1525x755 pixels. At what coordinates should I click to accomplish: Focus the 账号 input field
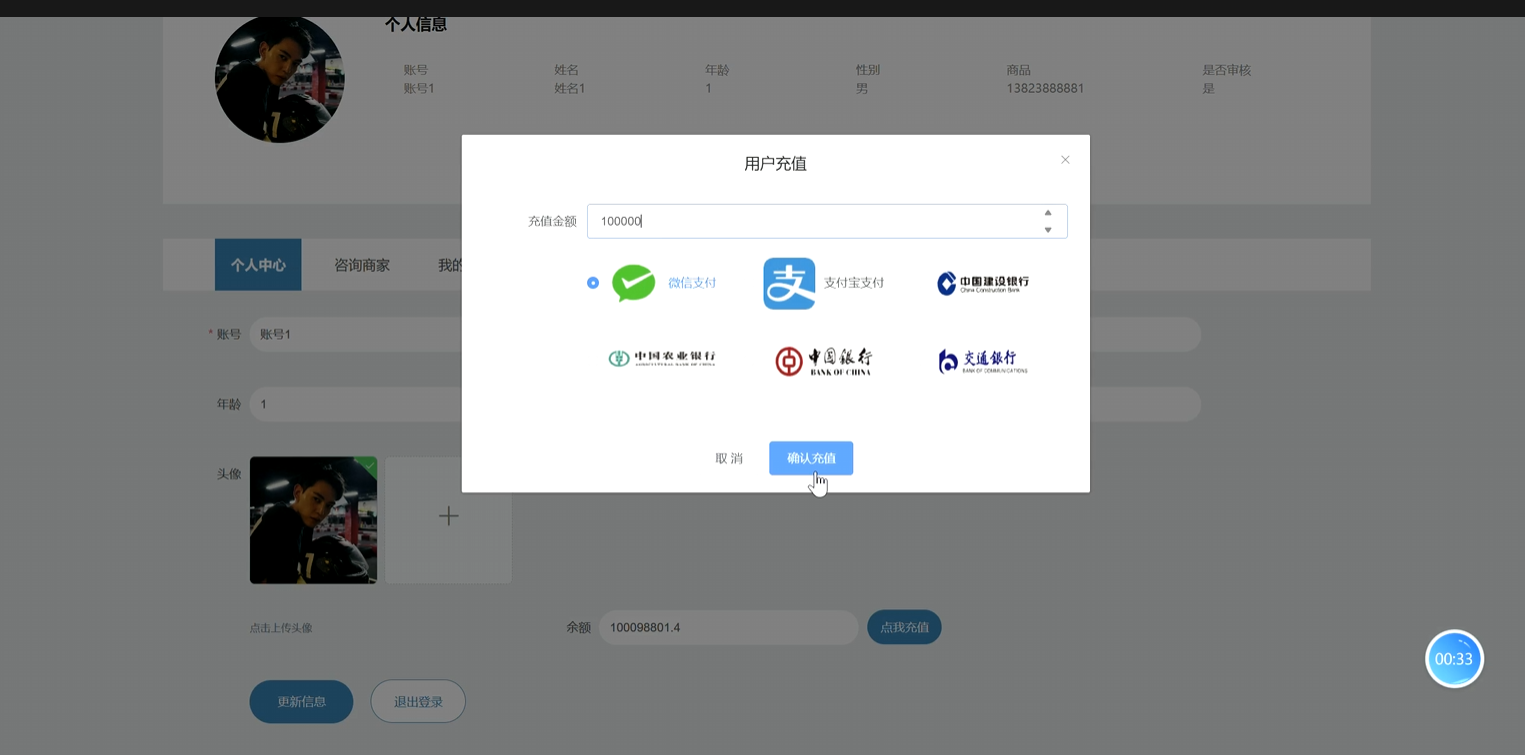coord(355,334)
